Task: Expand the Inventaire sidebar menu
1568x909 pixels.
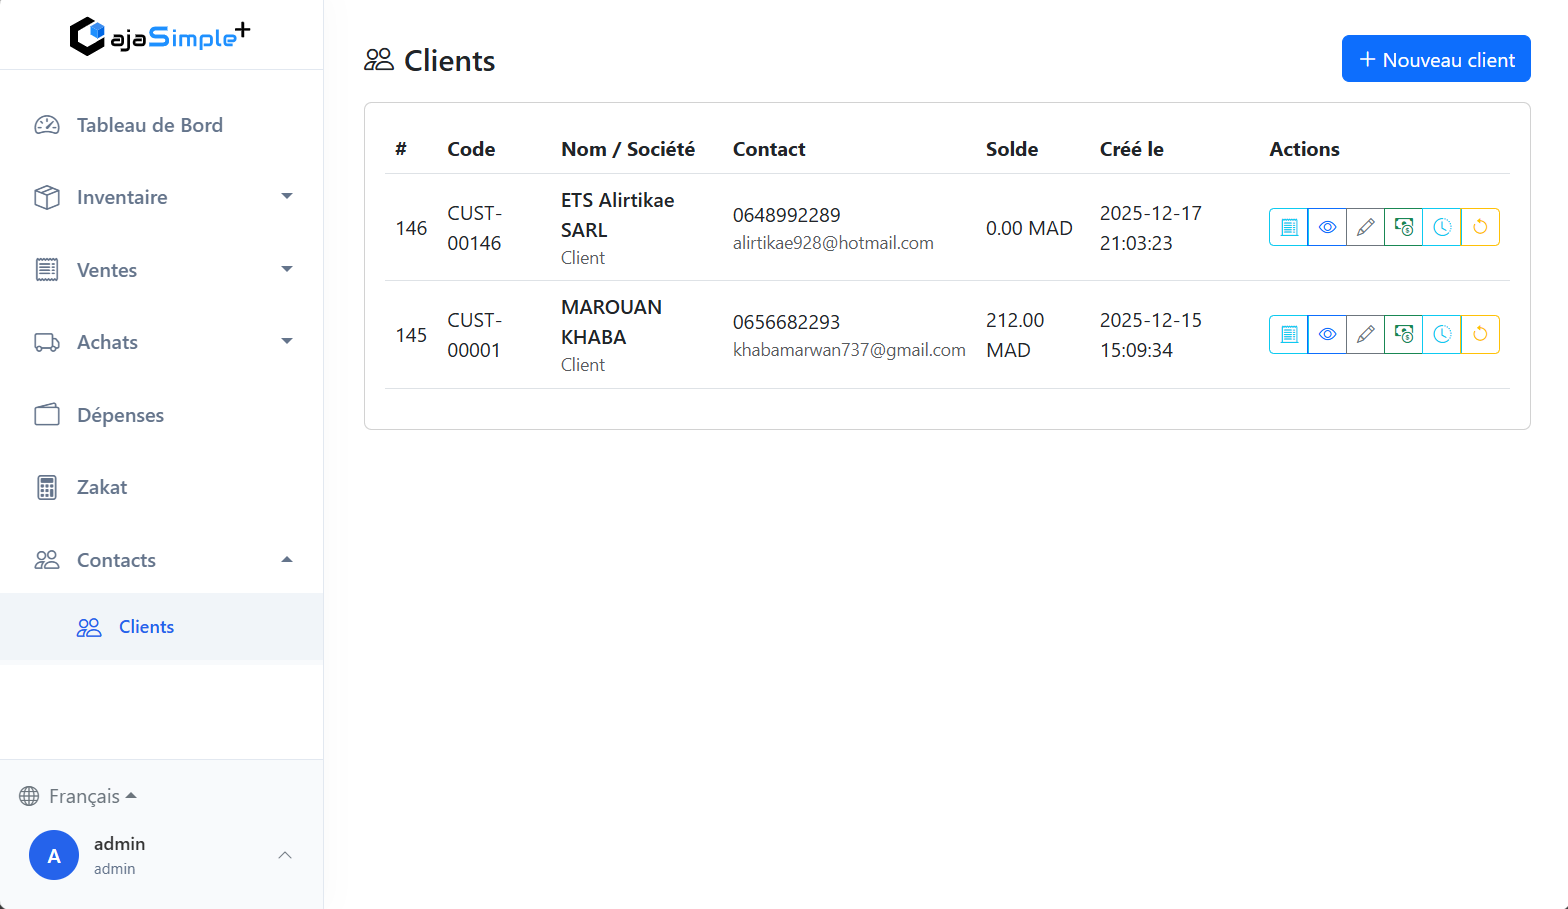Action: coord(162,197)
